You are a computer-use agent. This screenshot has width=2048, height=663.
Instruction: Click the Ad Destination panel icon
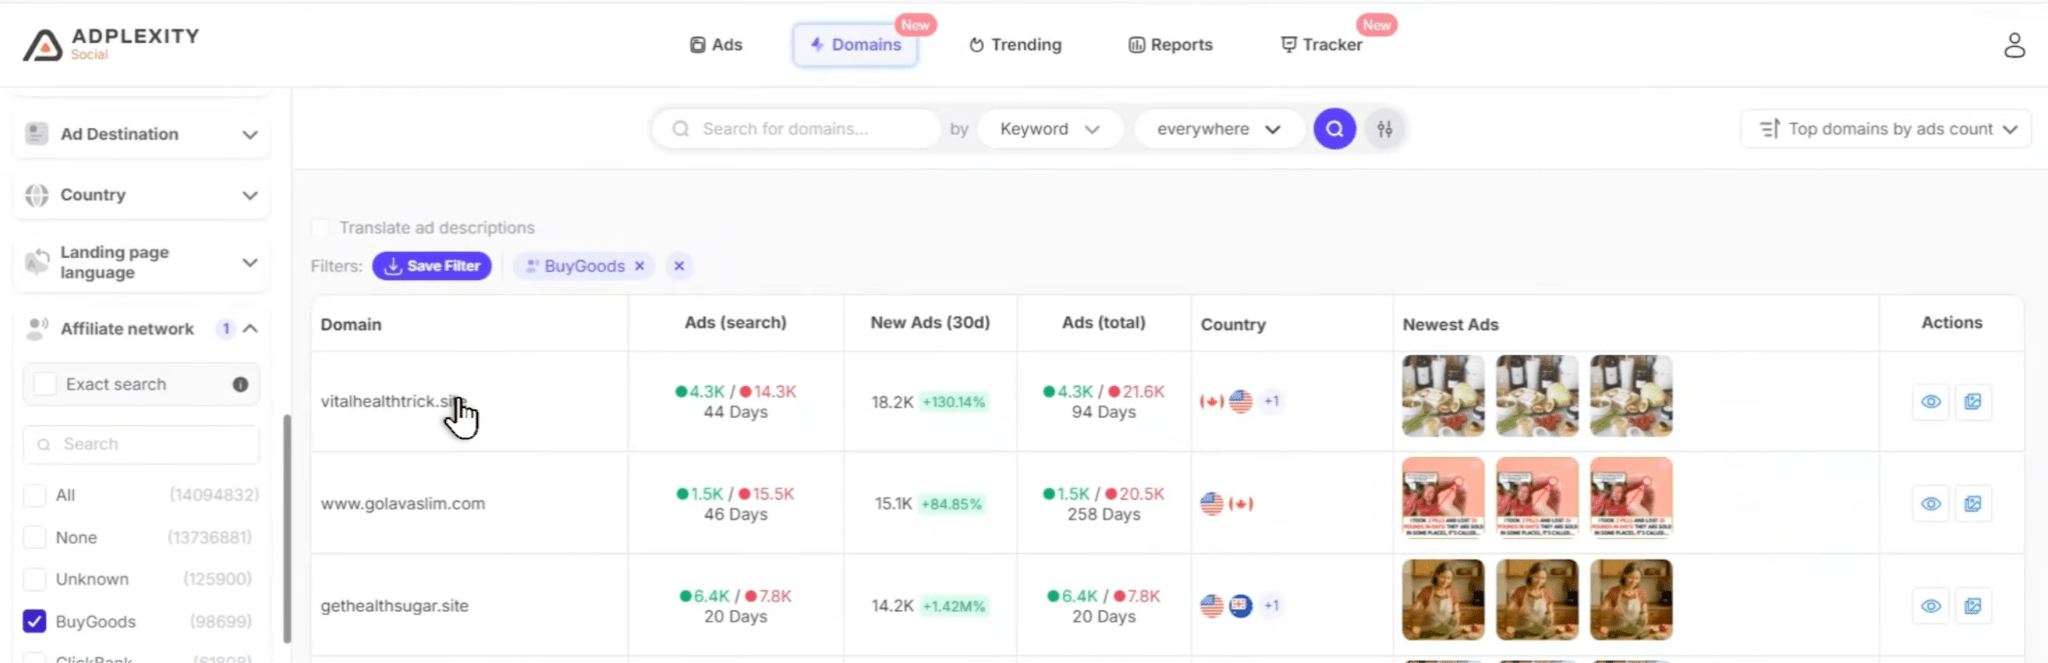click(x=37, y=134)
